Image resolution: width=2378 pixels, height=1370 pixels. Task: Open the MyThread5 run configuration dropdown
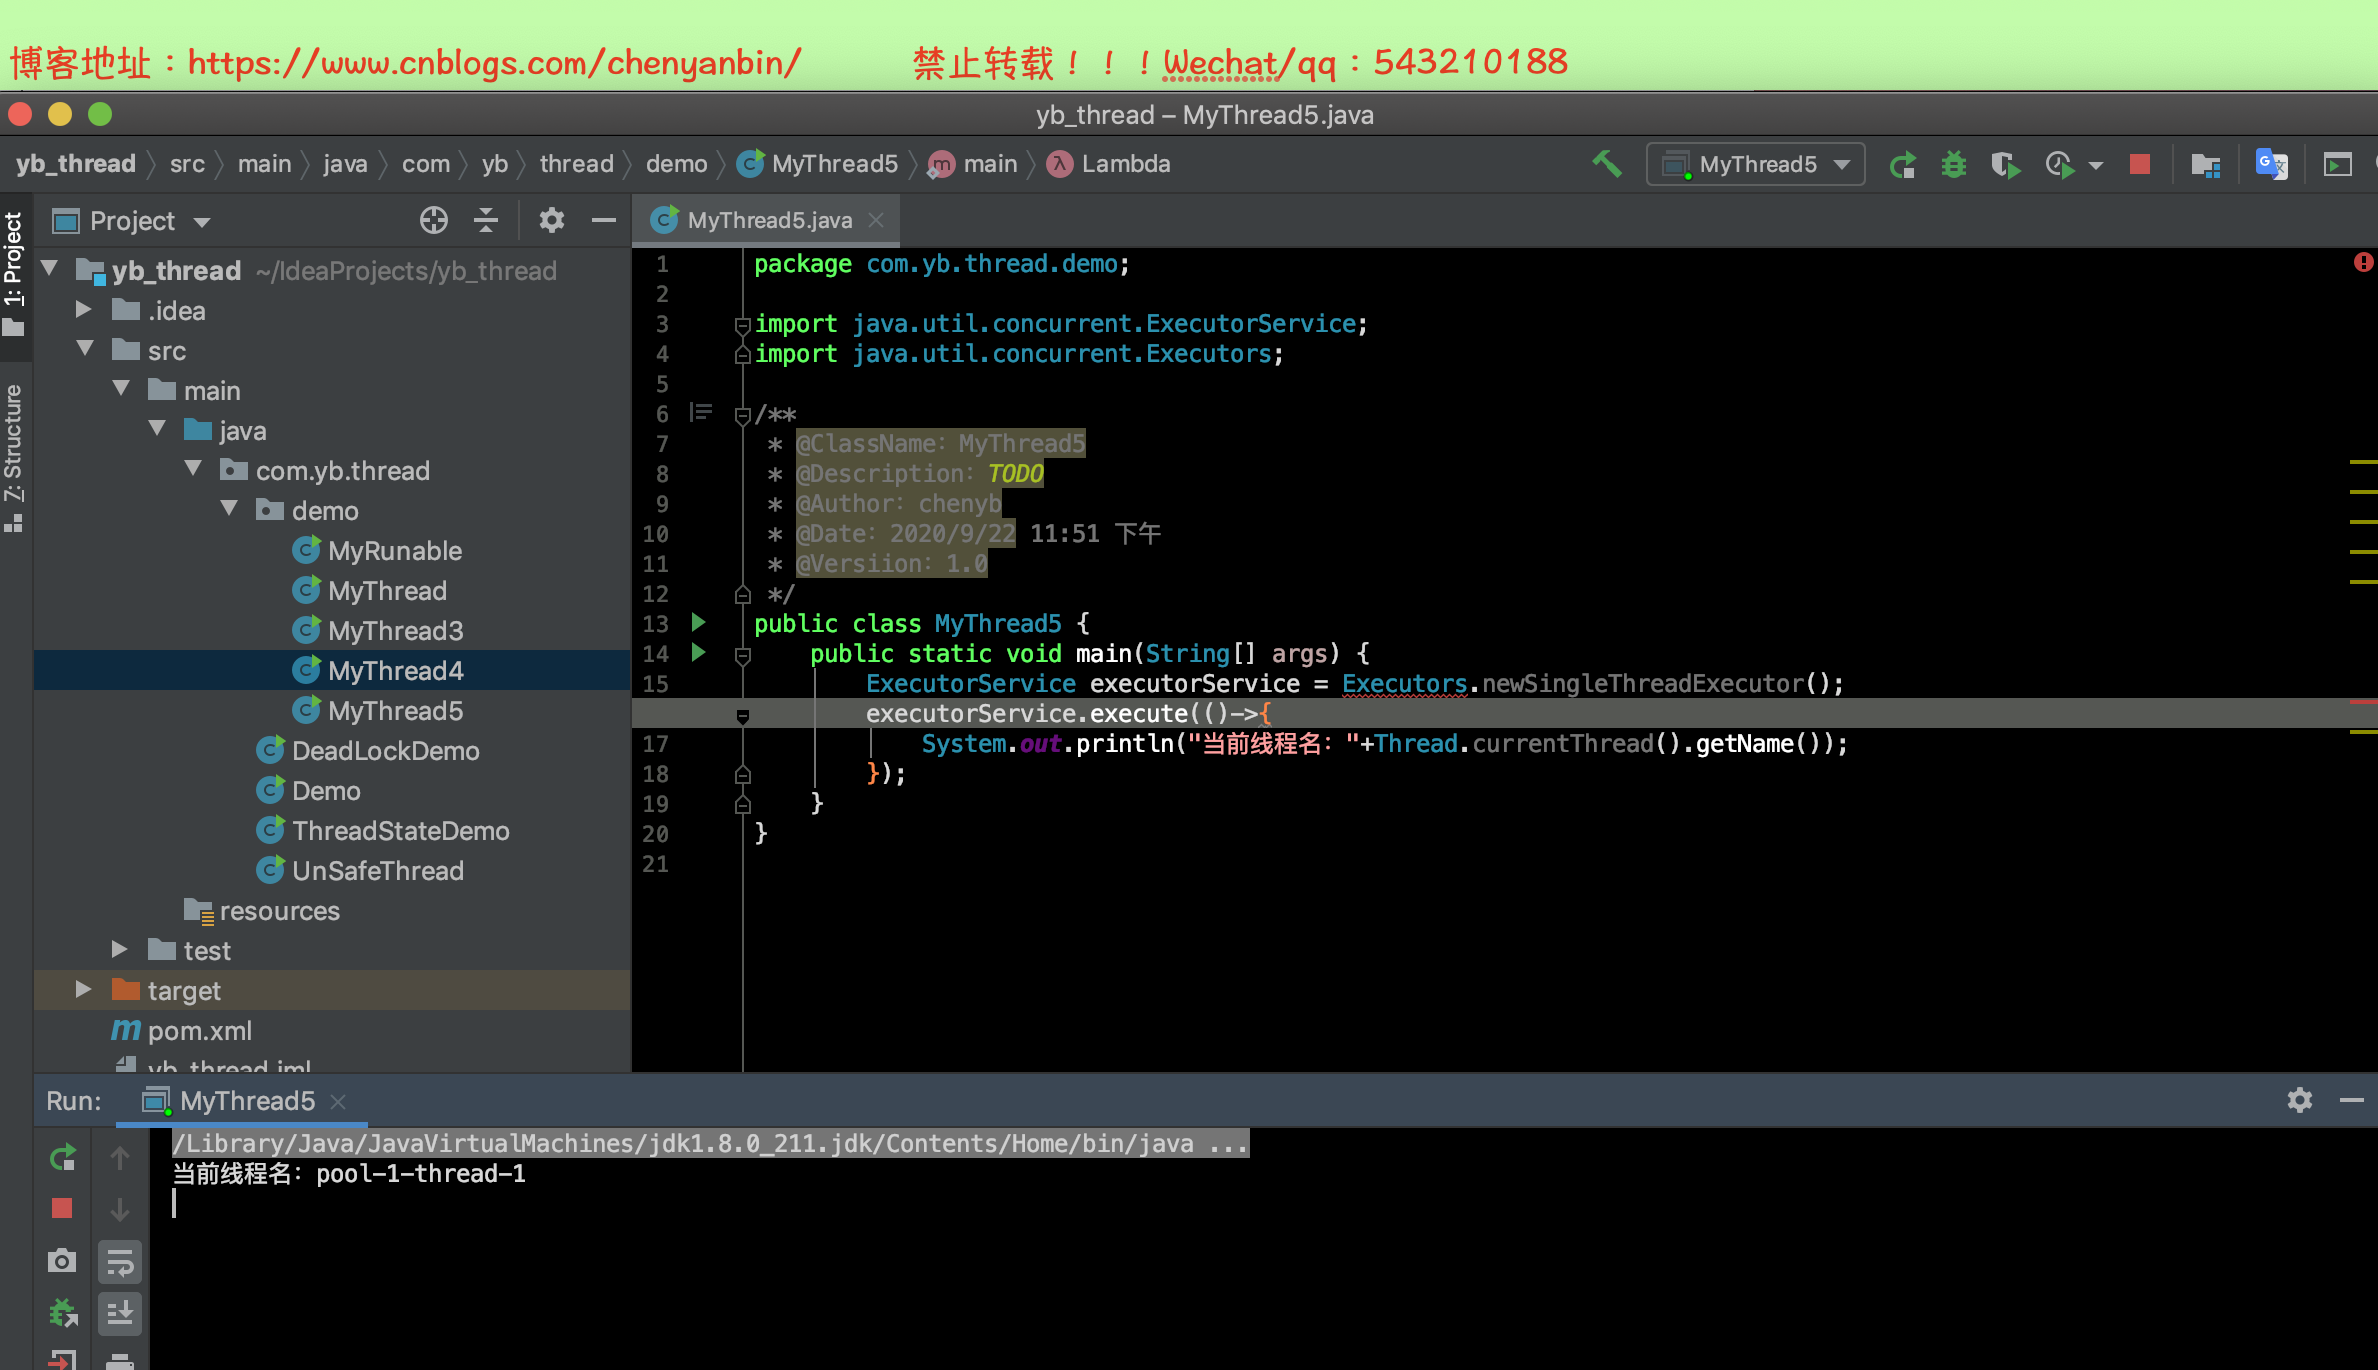click(x=1756, y=164)
